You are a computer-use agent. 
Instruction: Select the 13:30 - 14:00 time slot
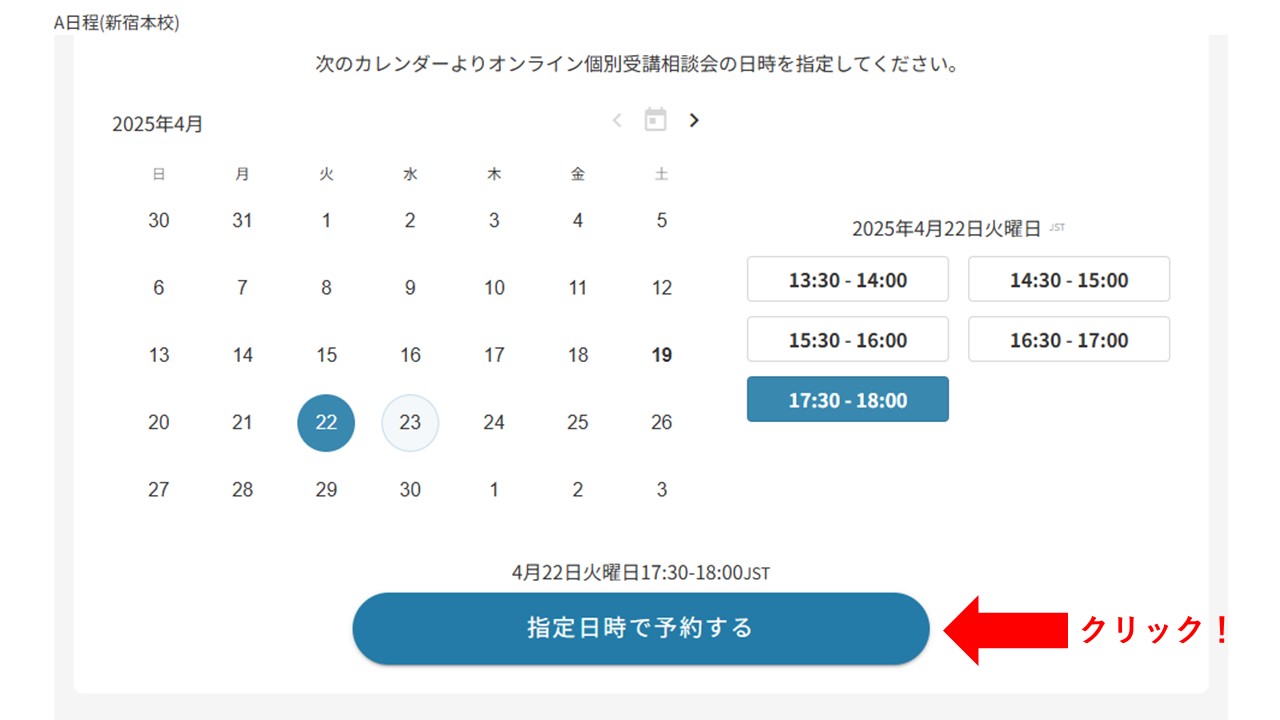point(847,280)
